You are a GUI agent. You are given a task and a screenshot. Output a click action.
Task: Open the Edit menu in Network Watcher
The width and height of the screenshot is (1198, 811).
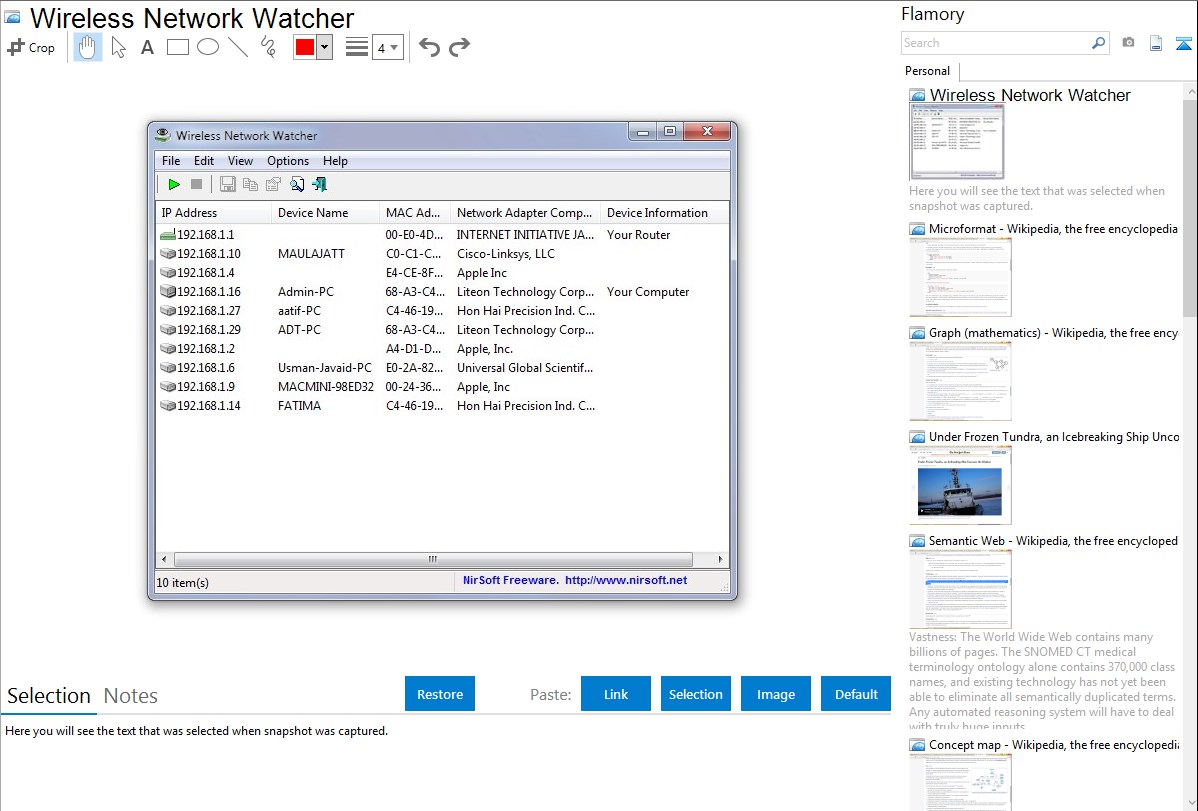point(203,161)
